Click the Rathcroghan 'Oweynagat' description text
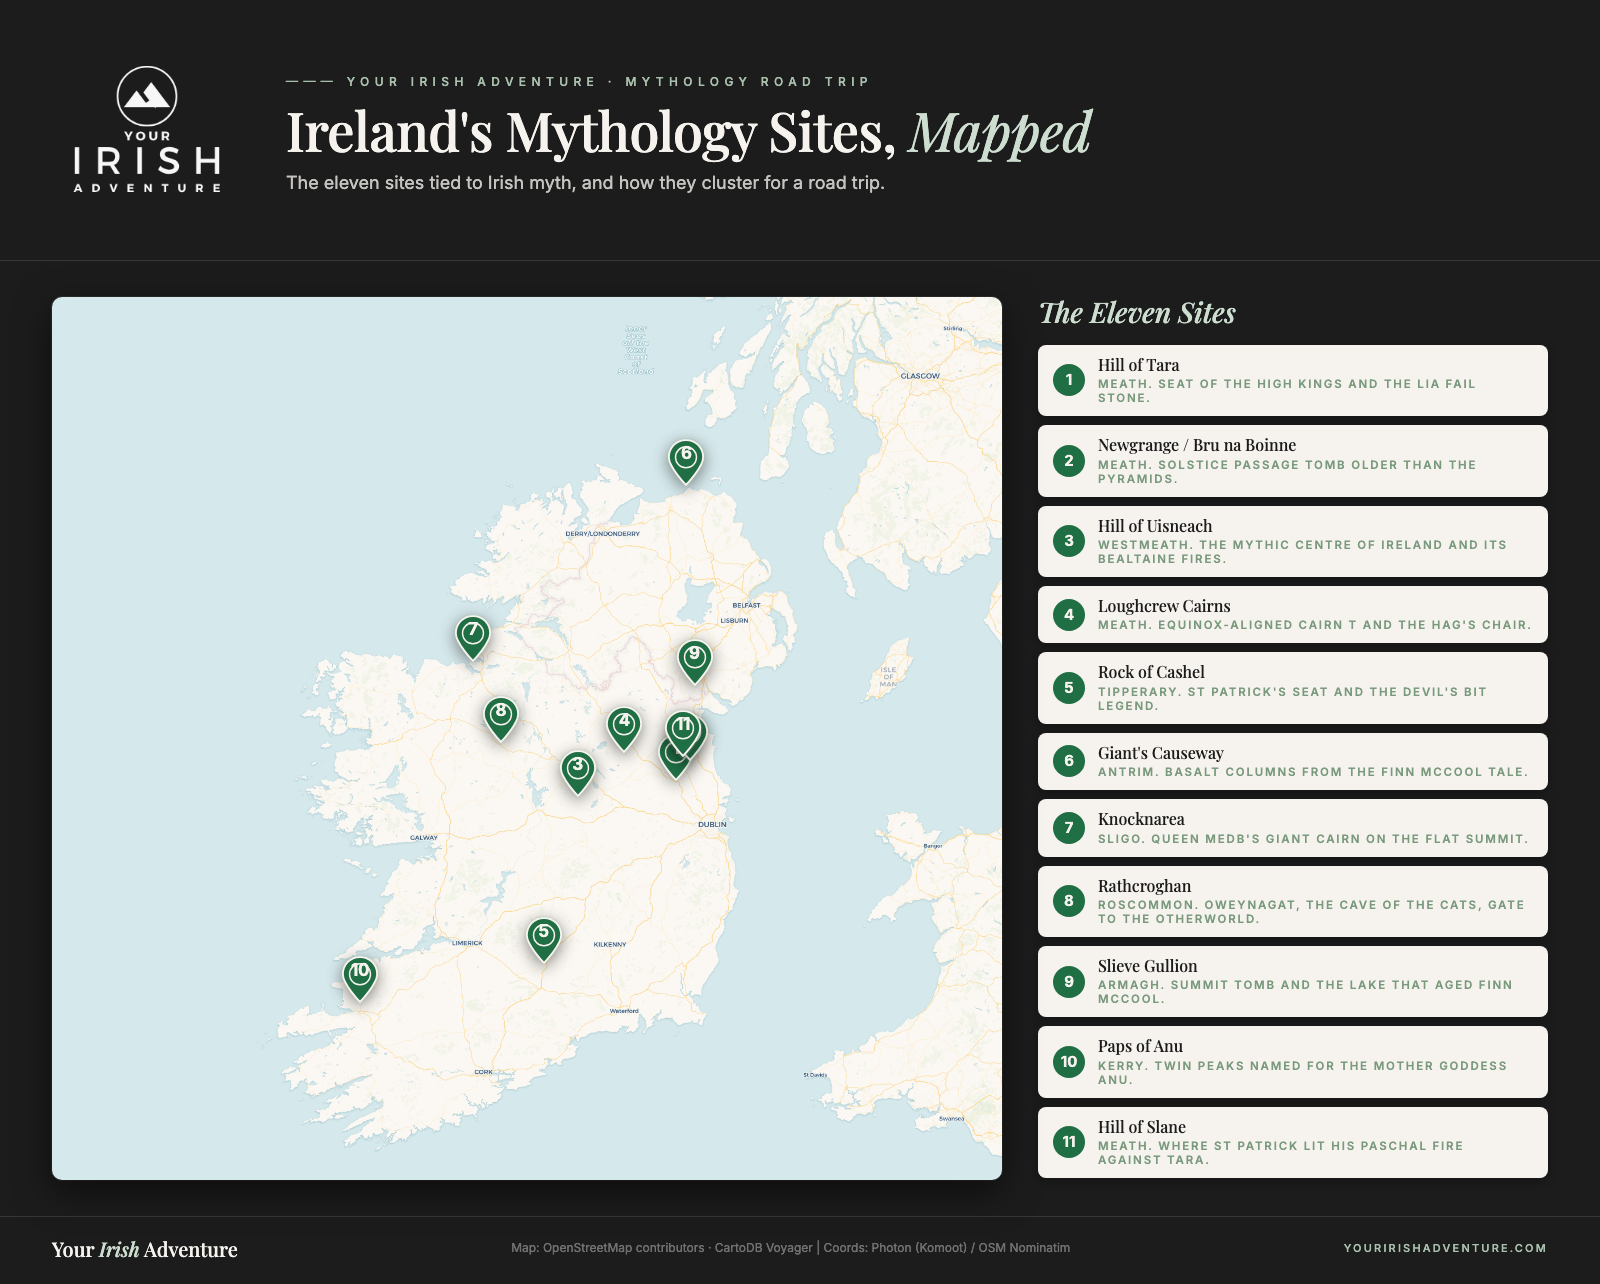1600x1284 pixels. pyautogui.click(x=1311, y=912)
